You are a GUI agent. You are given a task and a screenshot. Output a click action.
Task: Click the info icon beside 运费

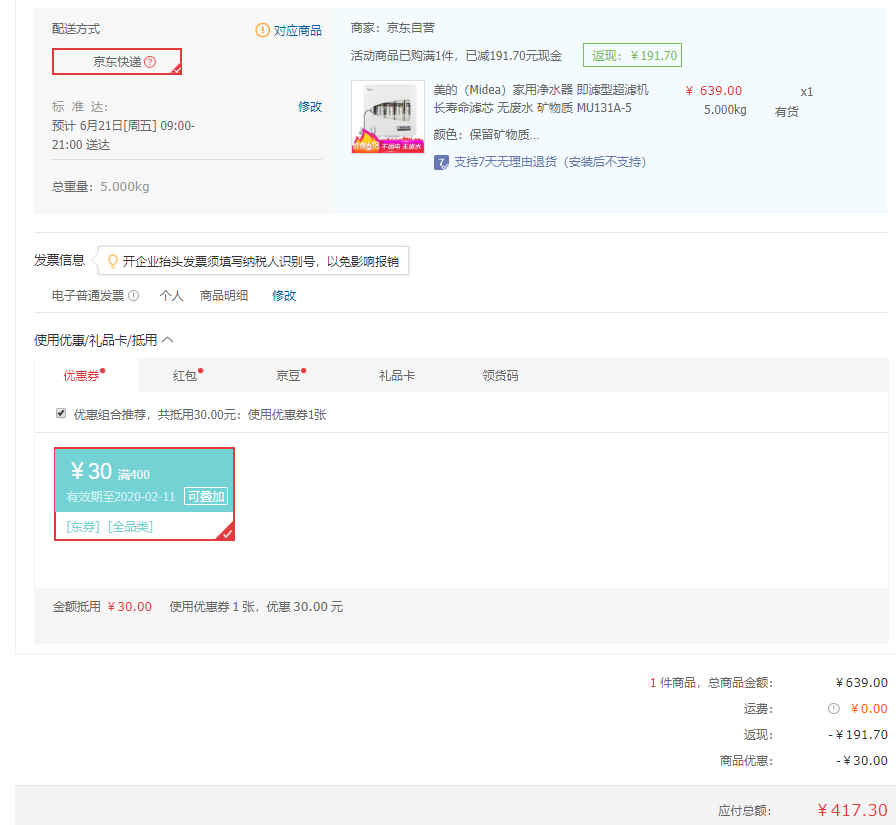pos(834,708)
